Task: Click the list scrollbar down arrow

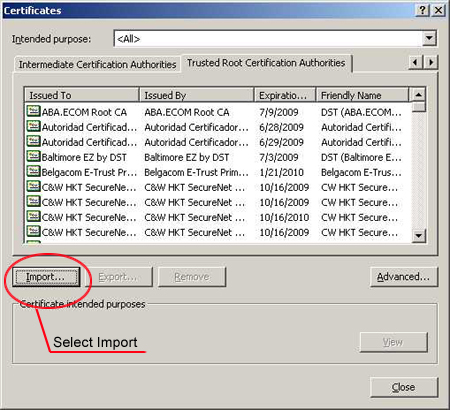Action: coord(418,236)
